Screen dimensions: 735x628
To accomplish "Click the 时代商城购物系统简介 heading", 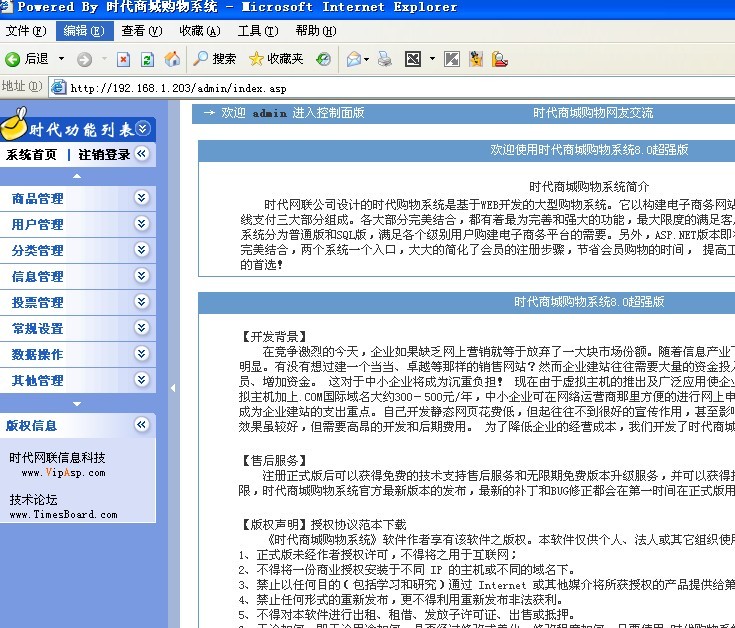I will pos(589,187).
